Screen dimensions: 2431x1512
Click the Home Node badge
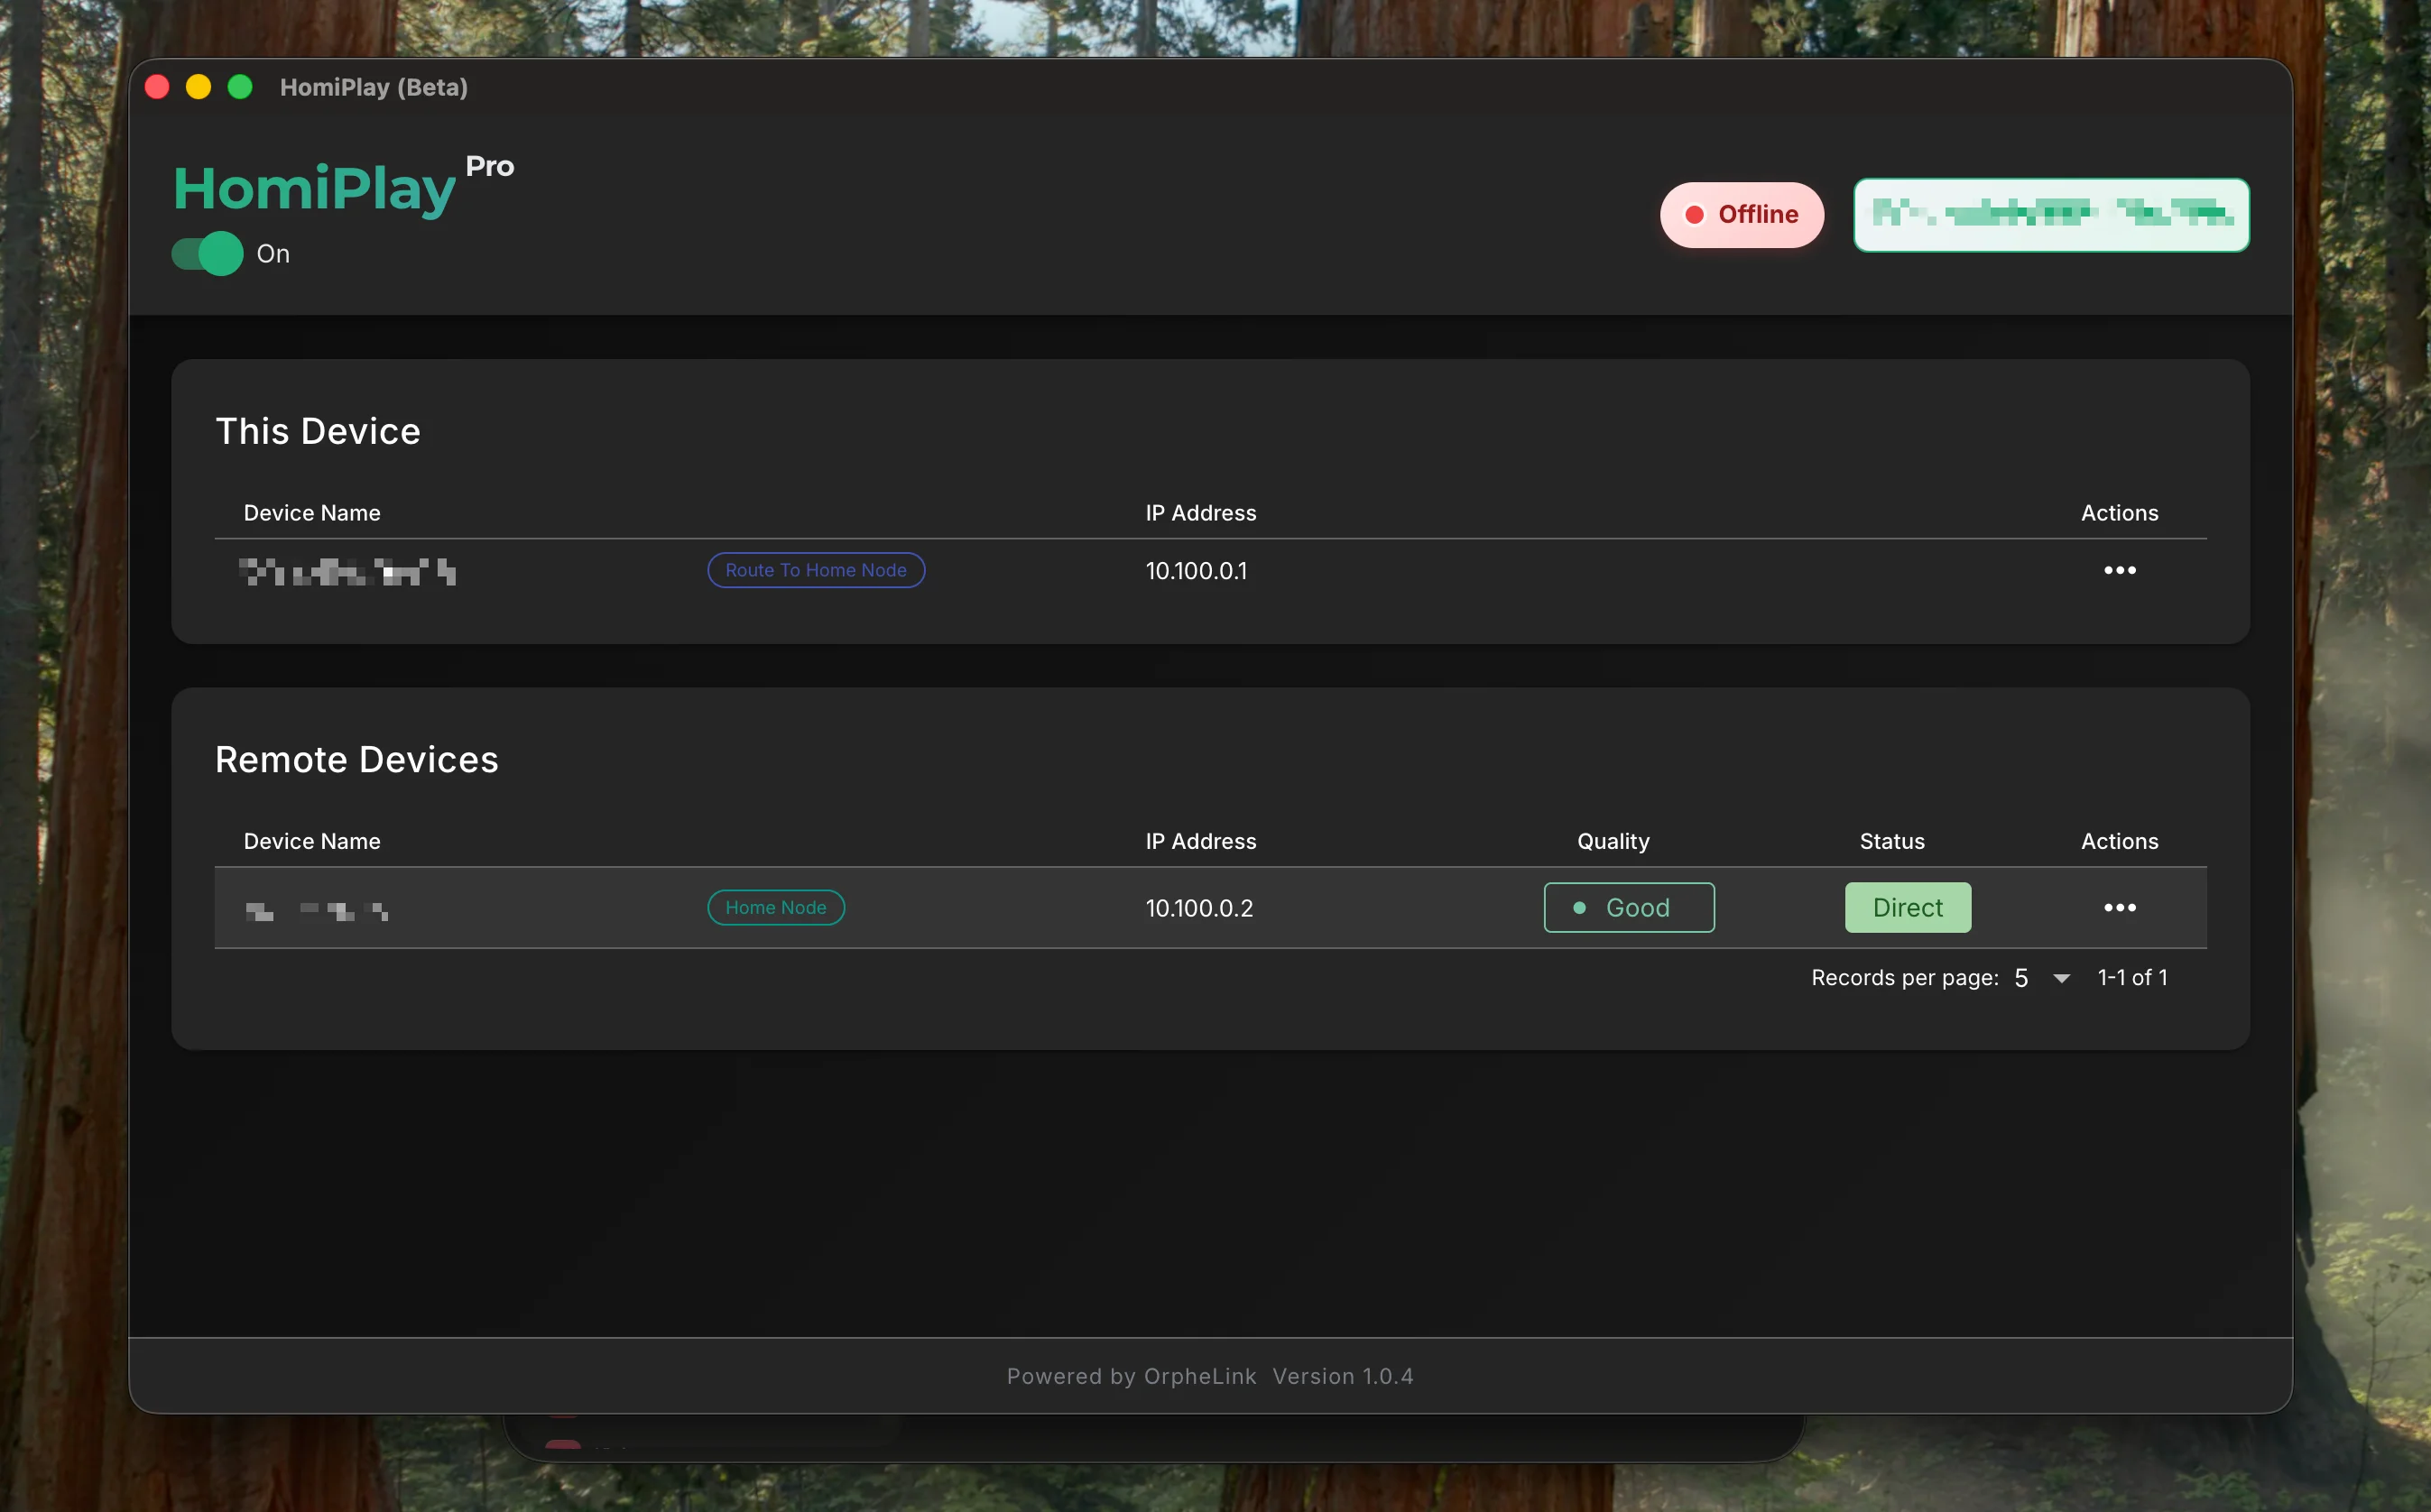(776, 908)
